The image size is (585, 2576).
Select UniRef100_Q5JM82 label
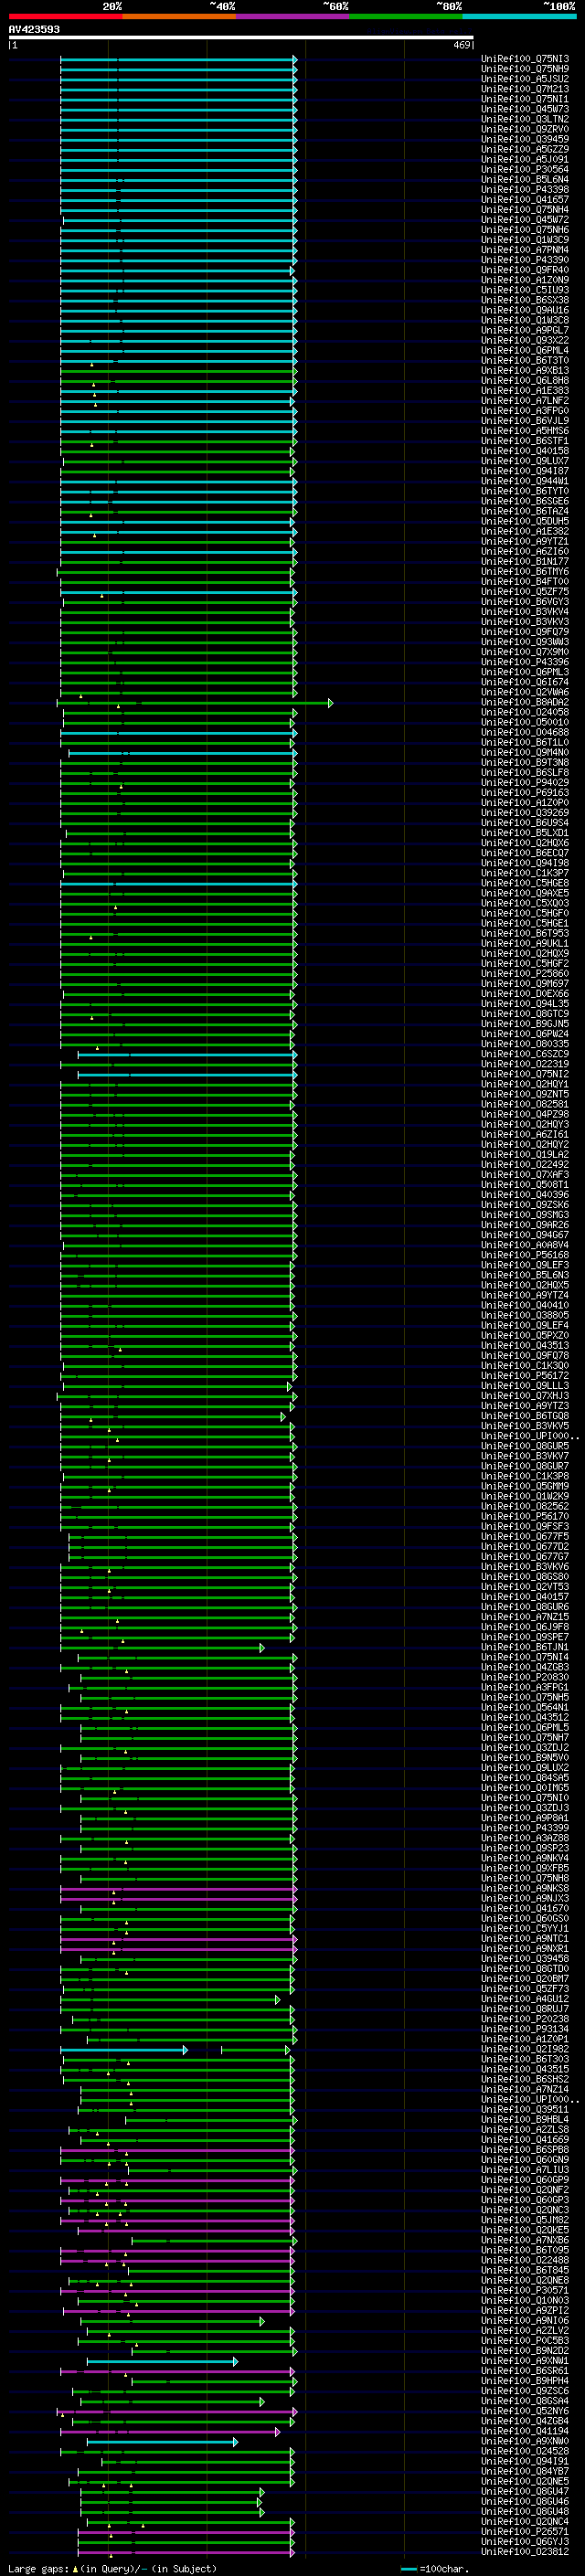[525, 2220]
